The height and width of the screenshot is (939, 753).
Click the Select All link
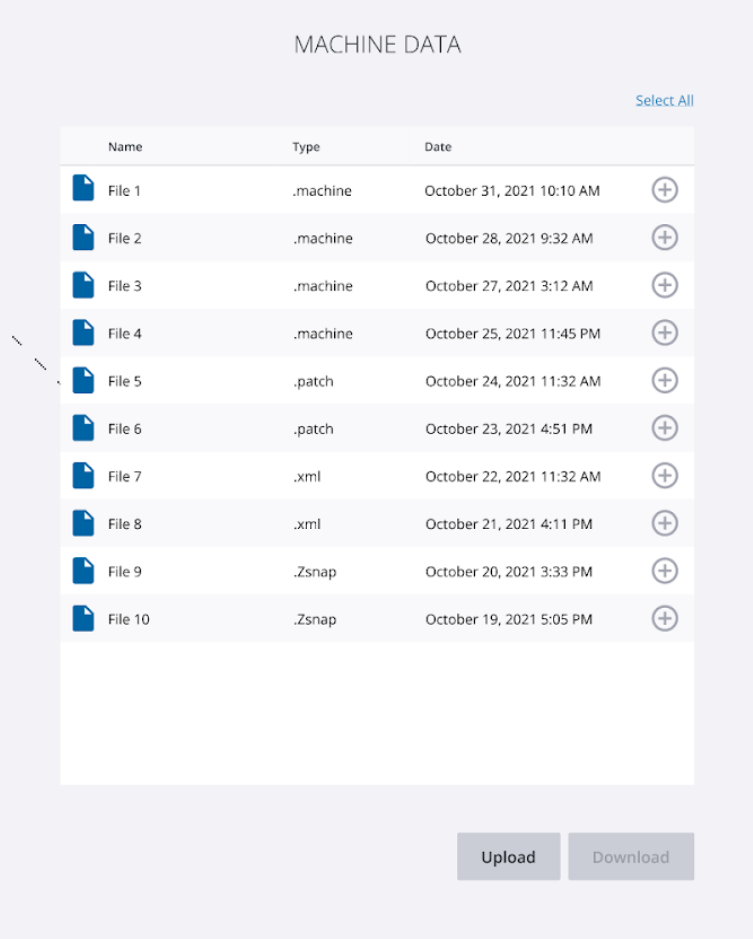point(664,100)
